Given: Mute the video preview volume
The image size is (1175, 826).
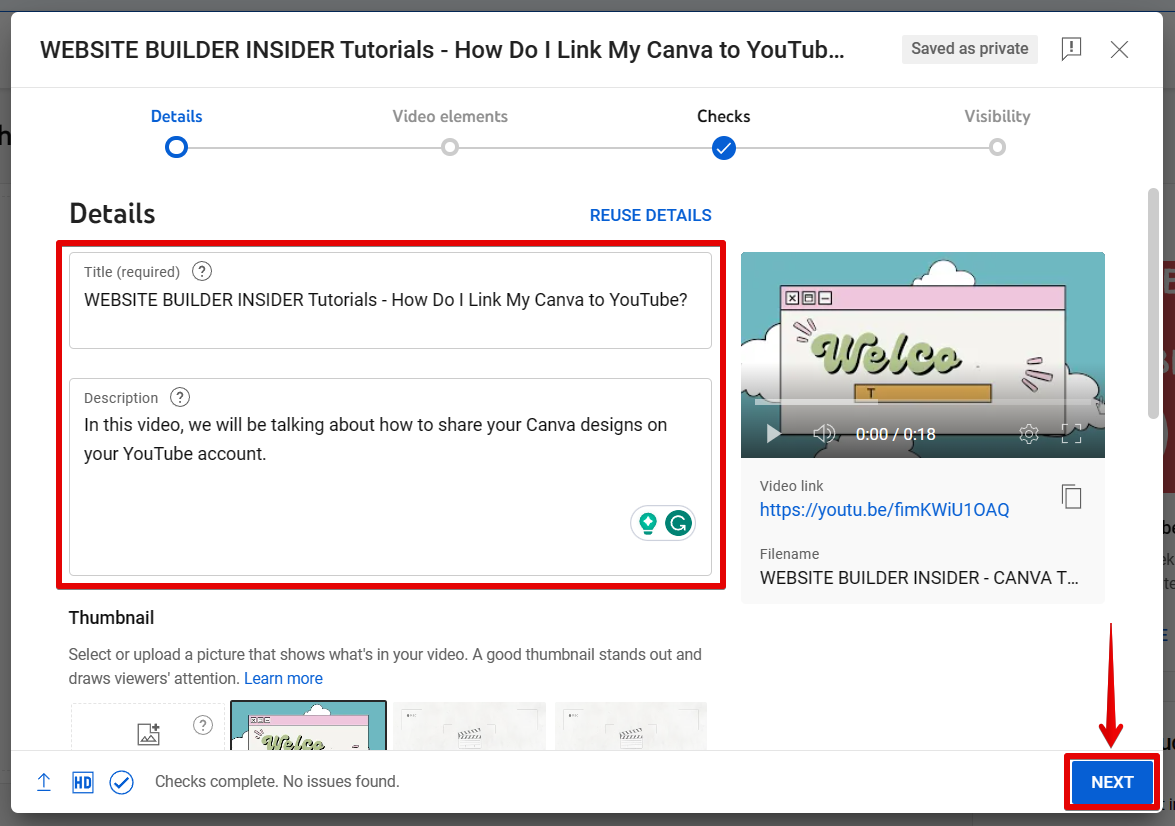Looking at the screenshot, I should coord(824,434).
